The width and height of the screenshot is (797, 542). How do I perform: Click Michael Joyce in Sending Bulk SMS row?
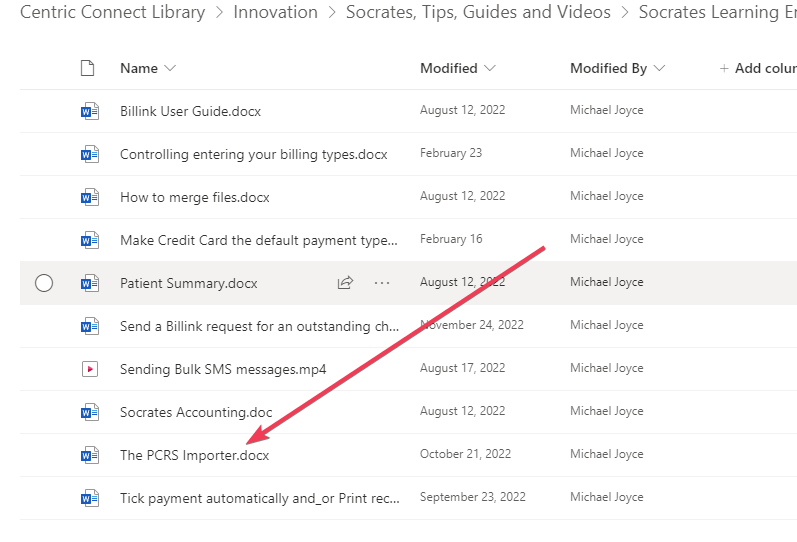click(607, 368)
